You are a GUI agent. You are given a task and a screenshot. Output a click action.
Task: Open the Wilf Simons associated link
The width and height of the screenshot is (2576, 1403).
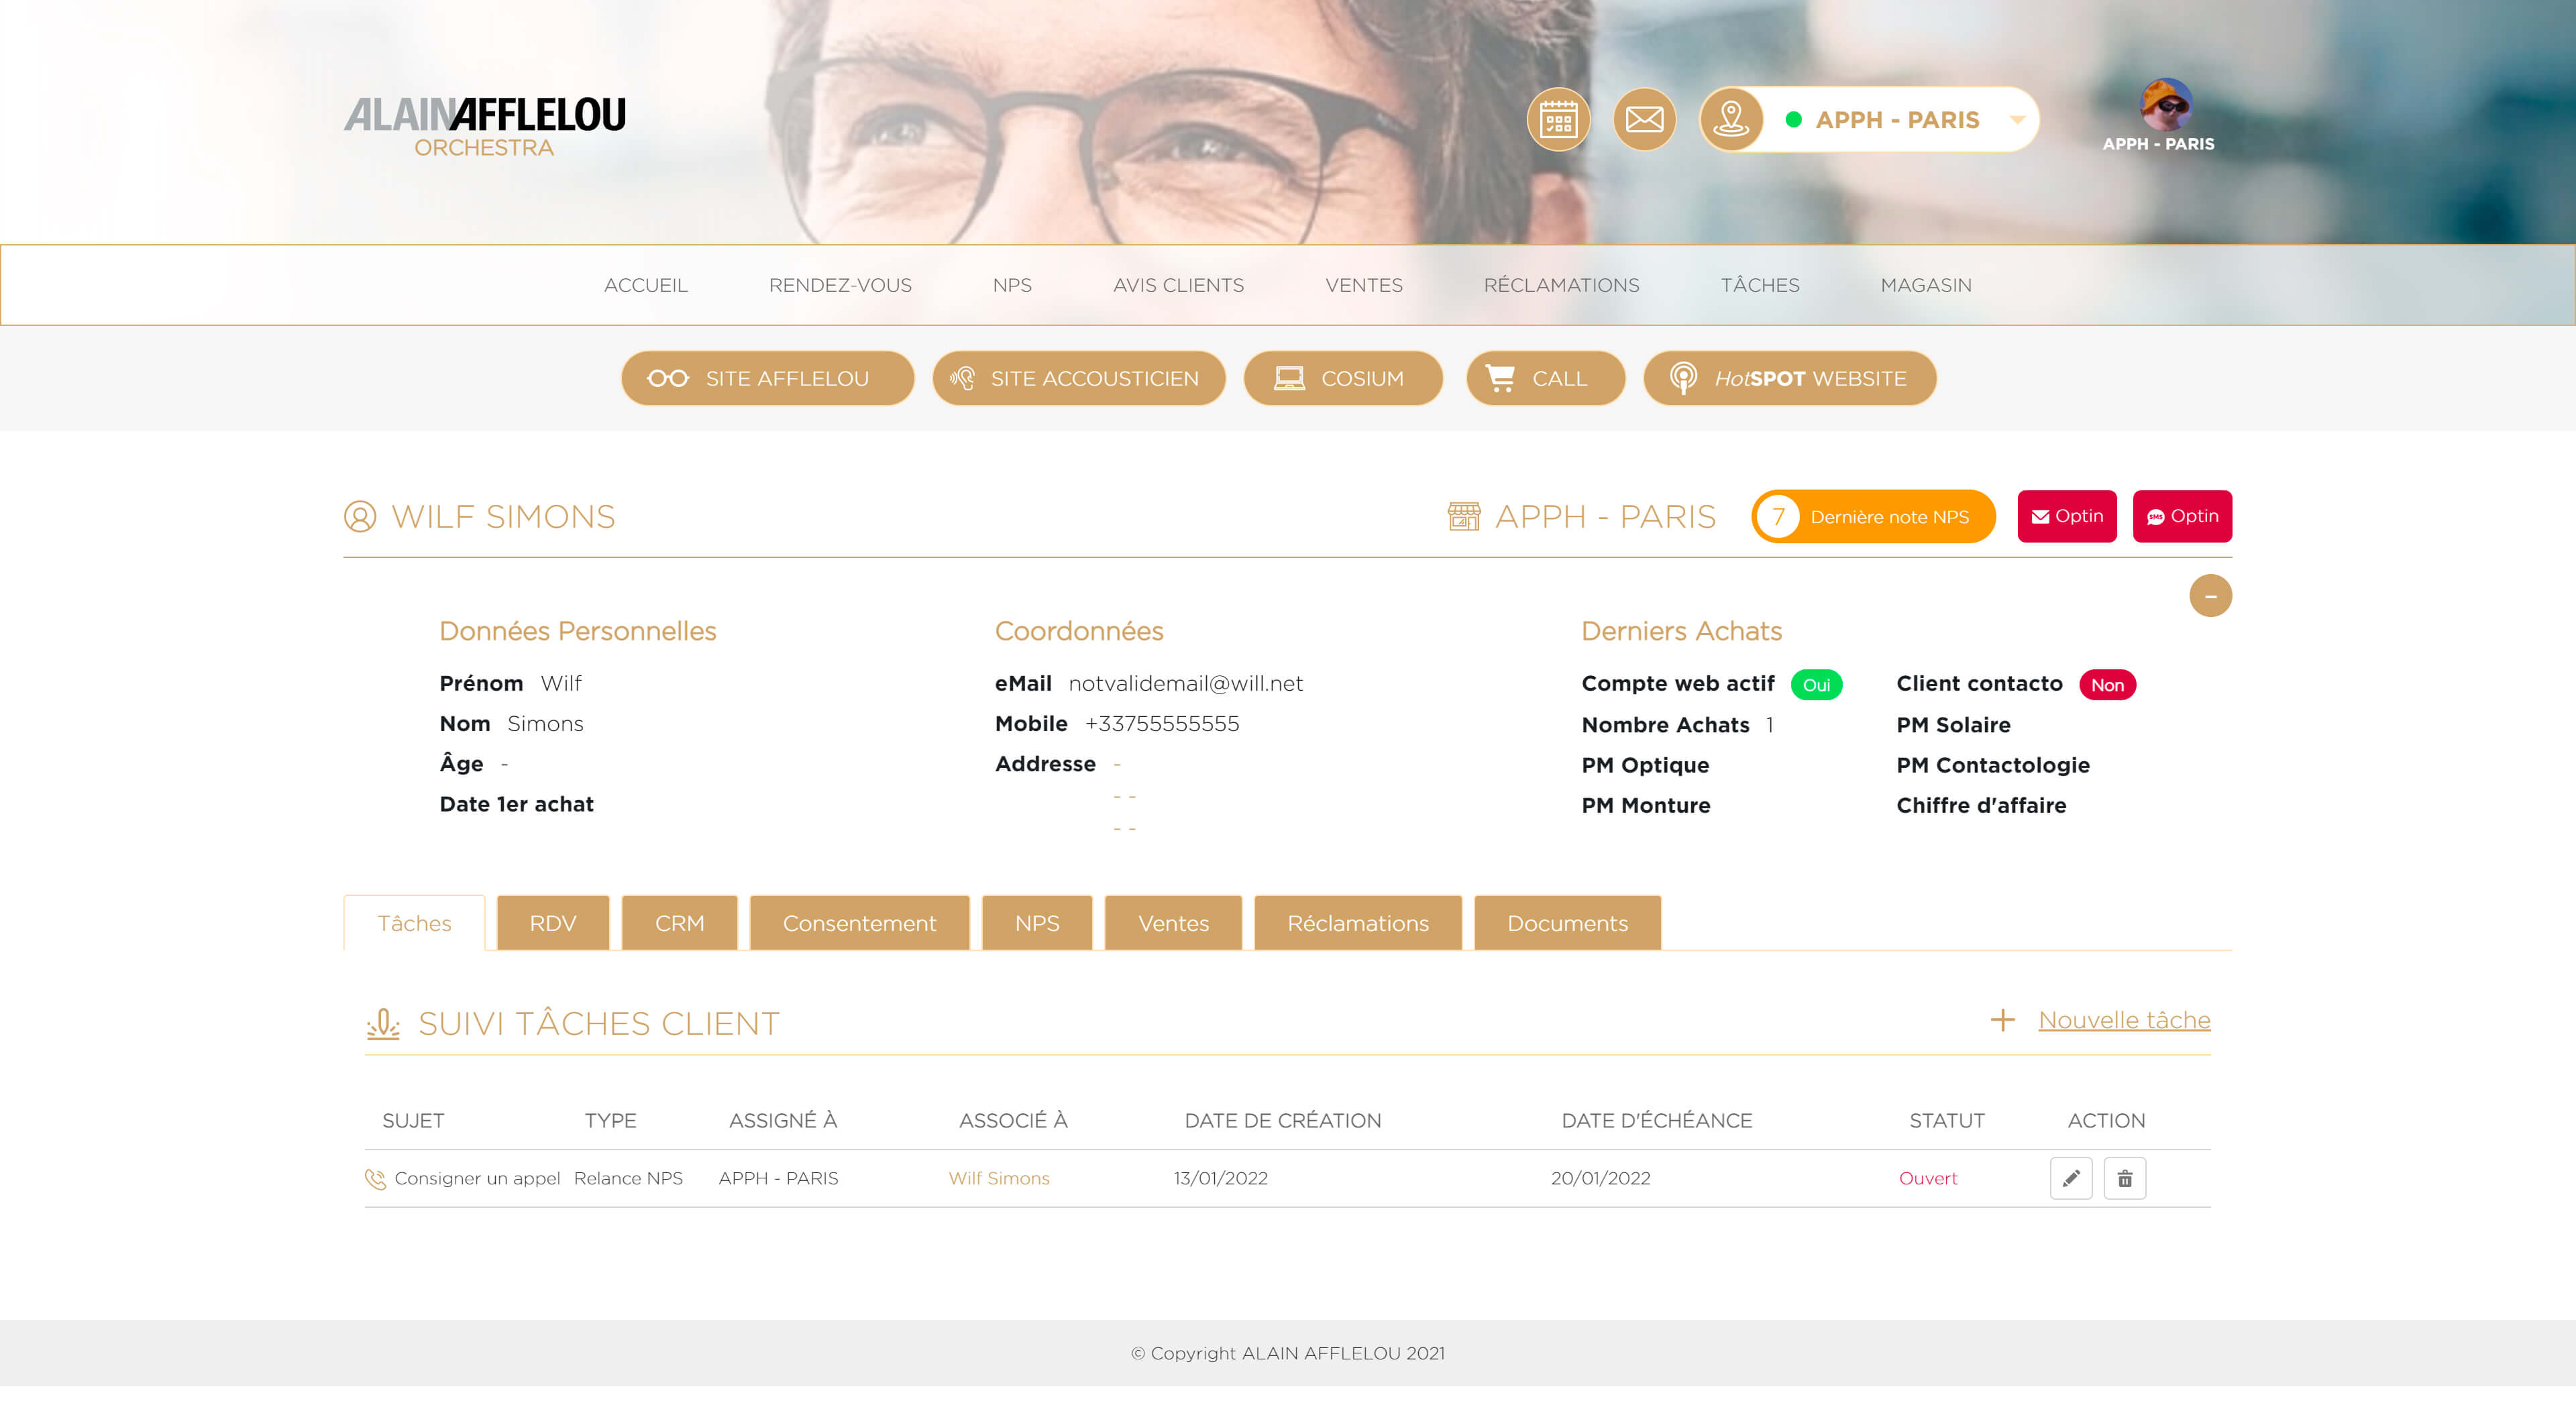998,1178
